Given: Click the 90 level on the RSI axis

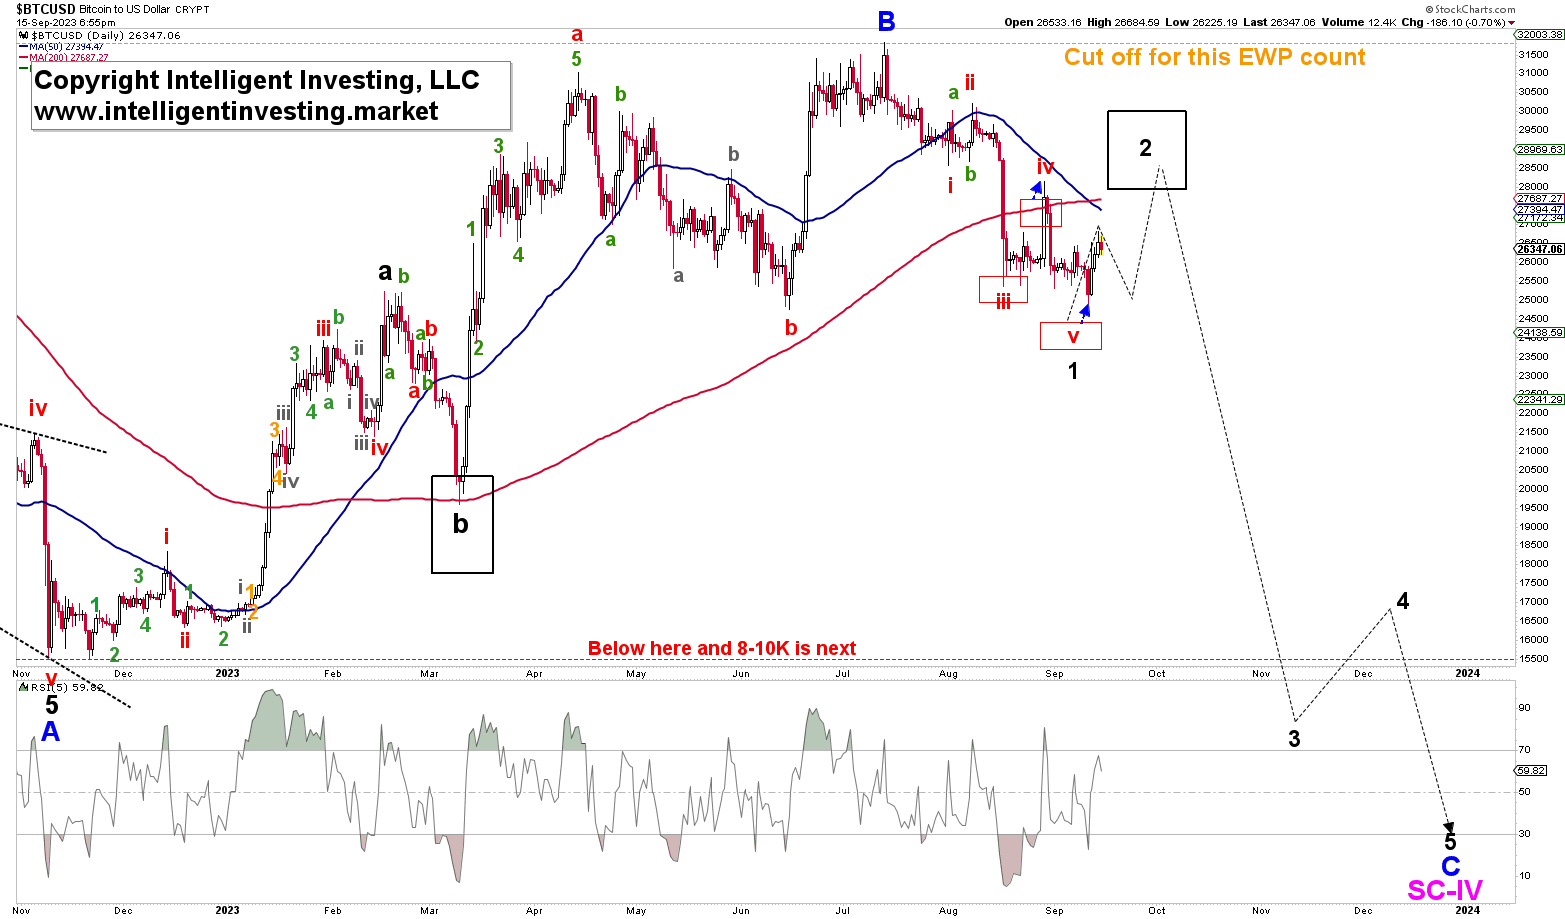Looking at the screenshot, I should point(1525,708).
